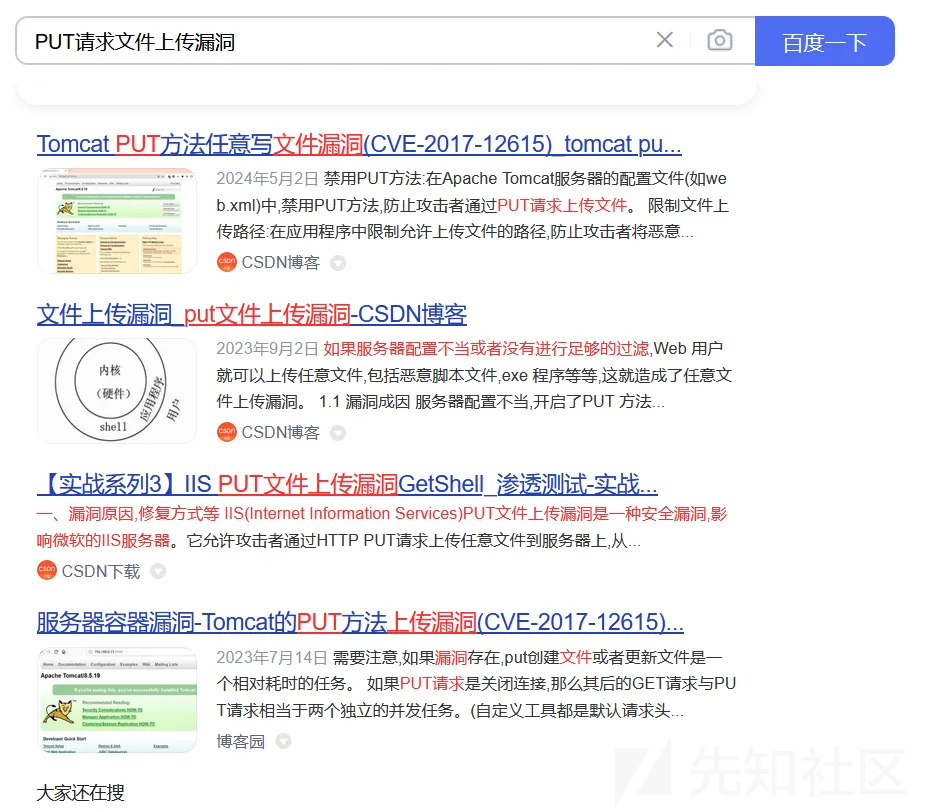Screen dimensions: 929x812
Task: Open the 内核 shell diagram thumbnail
Action: (x=117, y=391)
